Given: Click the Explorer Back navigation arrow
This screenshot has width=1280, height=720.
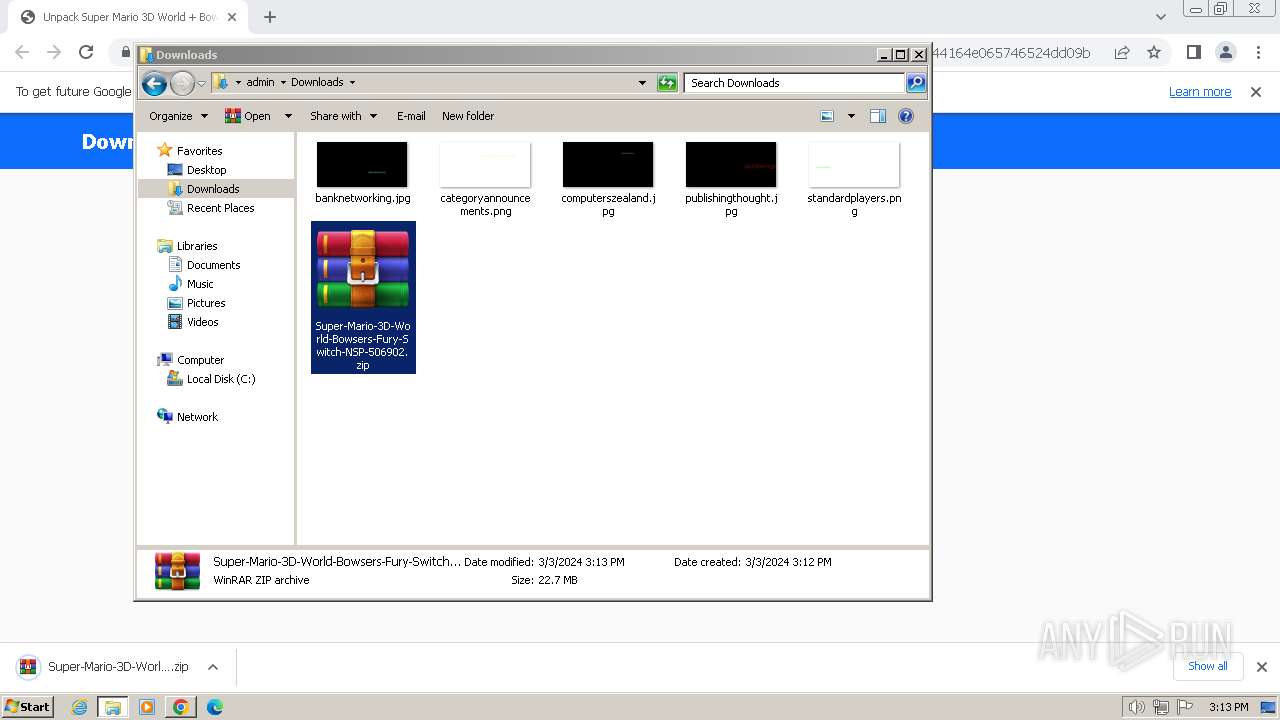Looking at the screenshot, I should pos(154,83).
